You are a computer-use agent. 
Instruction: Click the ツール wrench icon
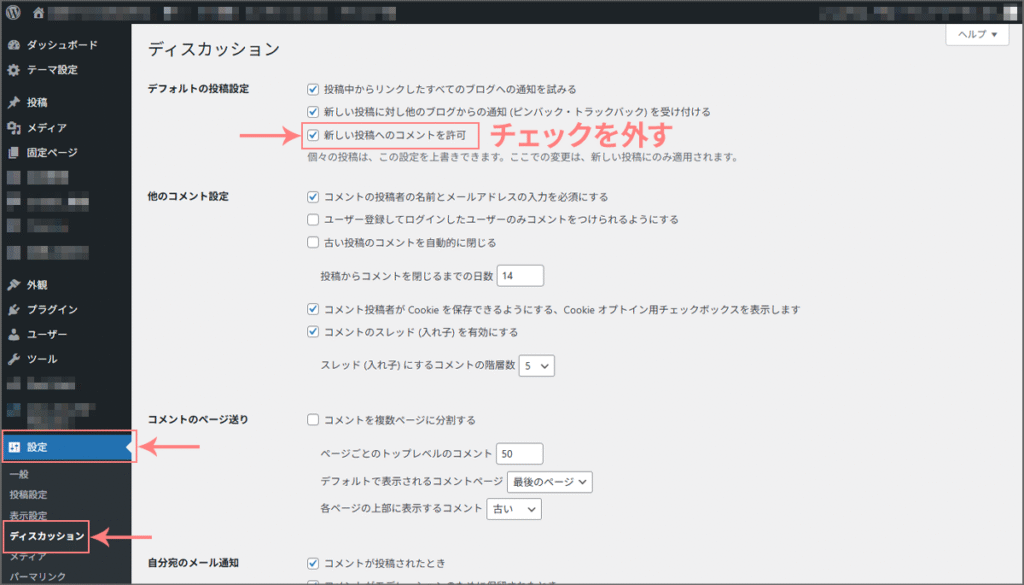(14, 359)
